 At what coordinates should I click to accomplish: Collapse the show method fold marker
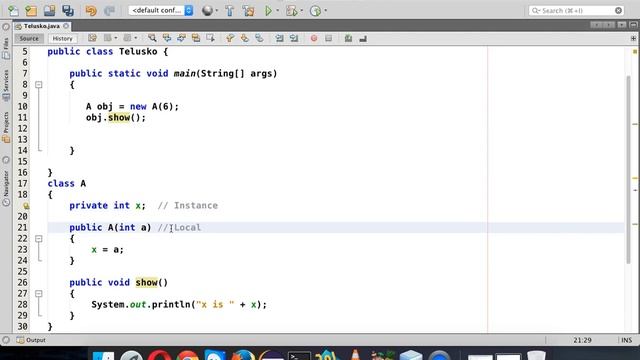(x=39, y=293)
